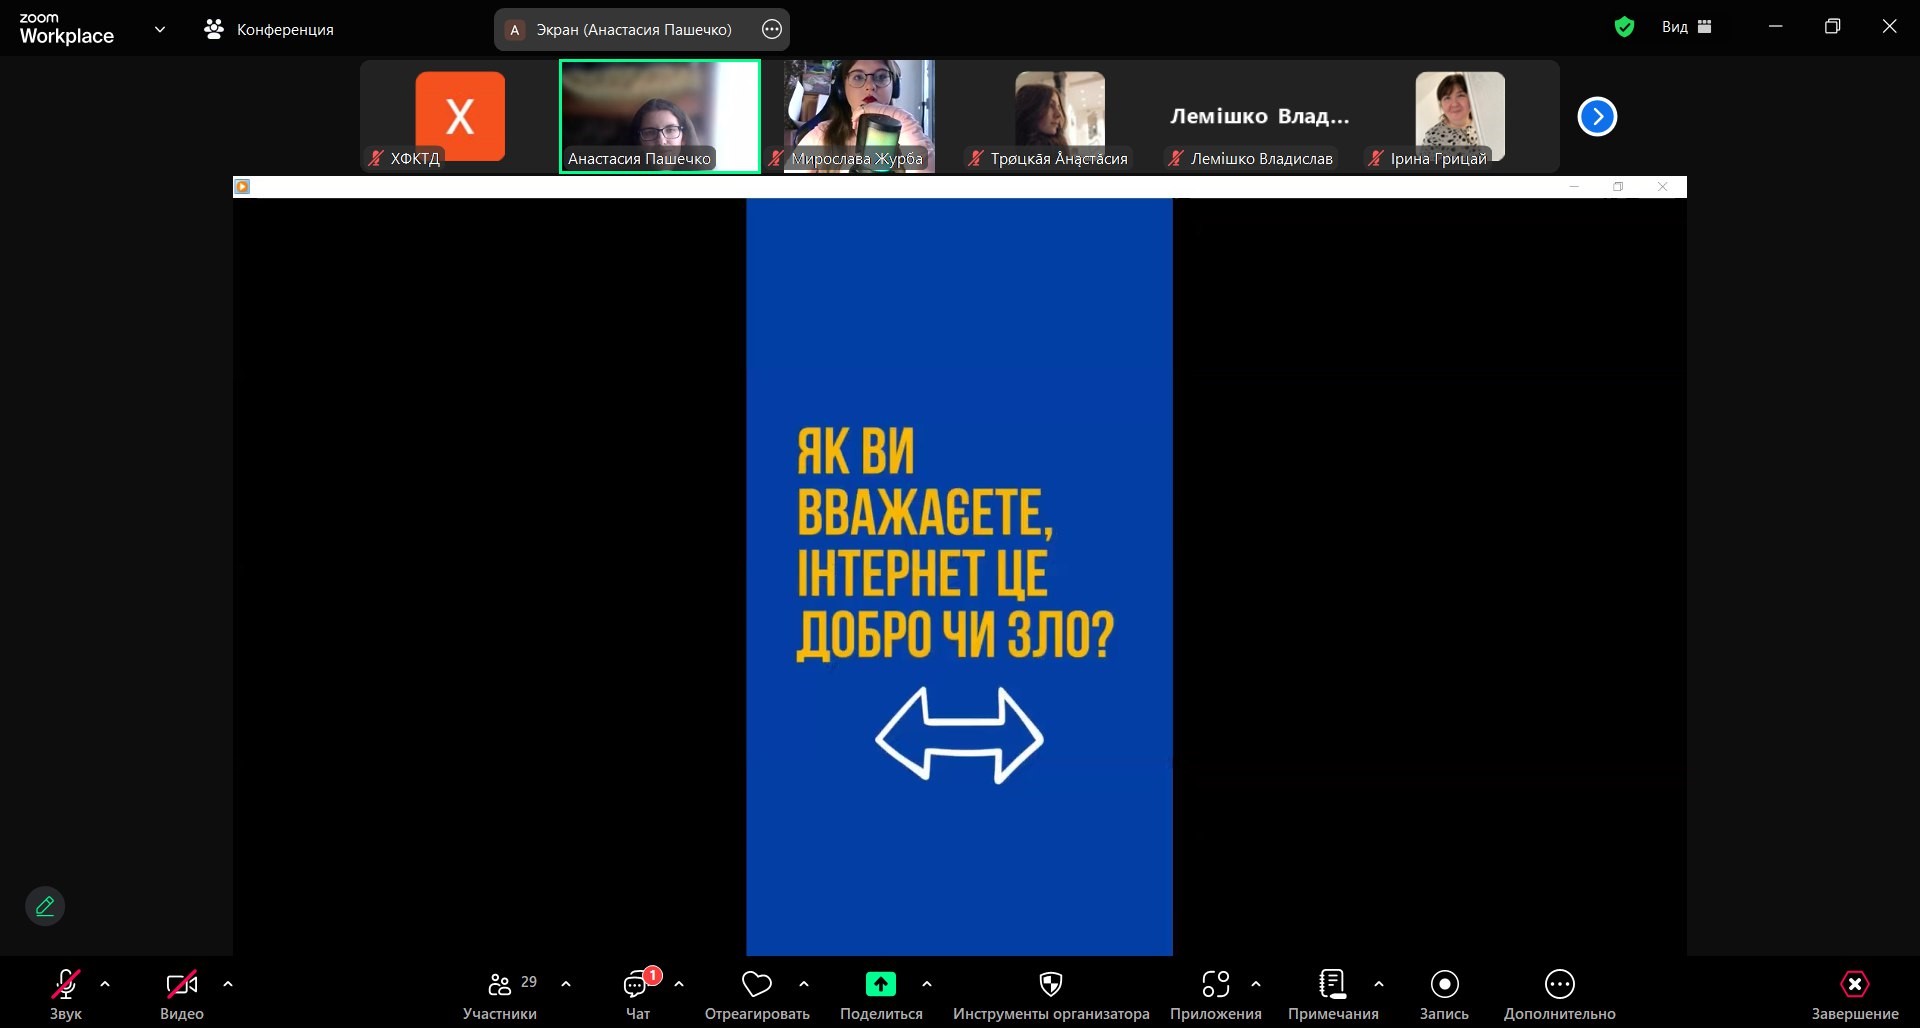
Task: Open the Участники participants panel
Action: pyautogui.click(x=500, y=985)
